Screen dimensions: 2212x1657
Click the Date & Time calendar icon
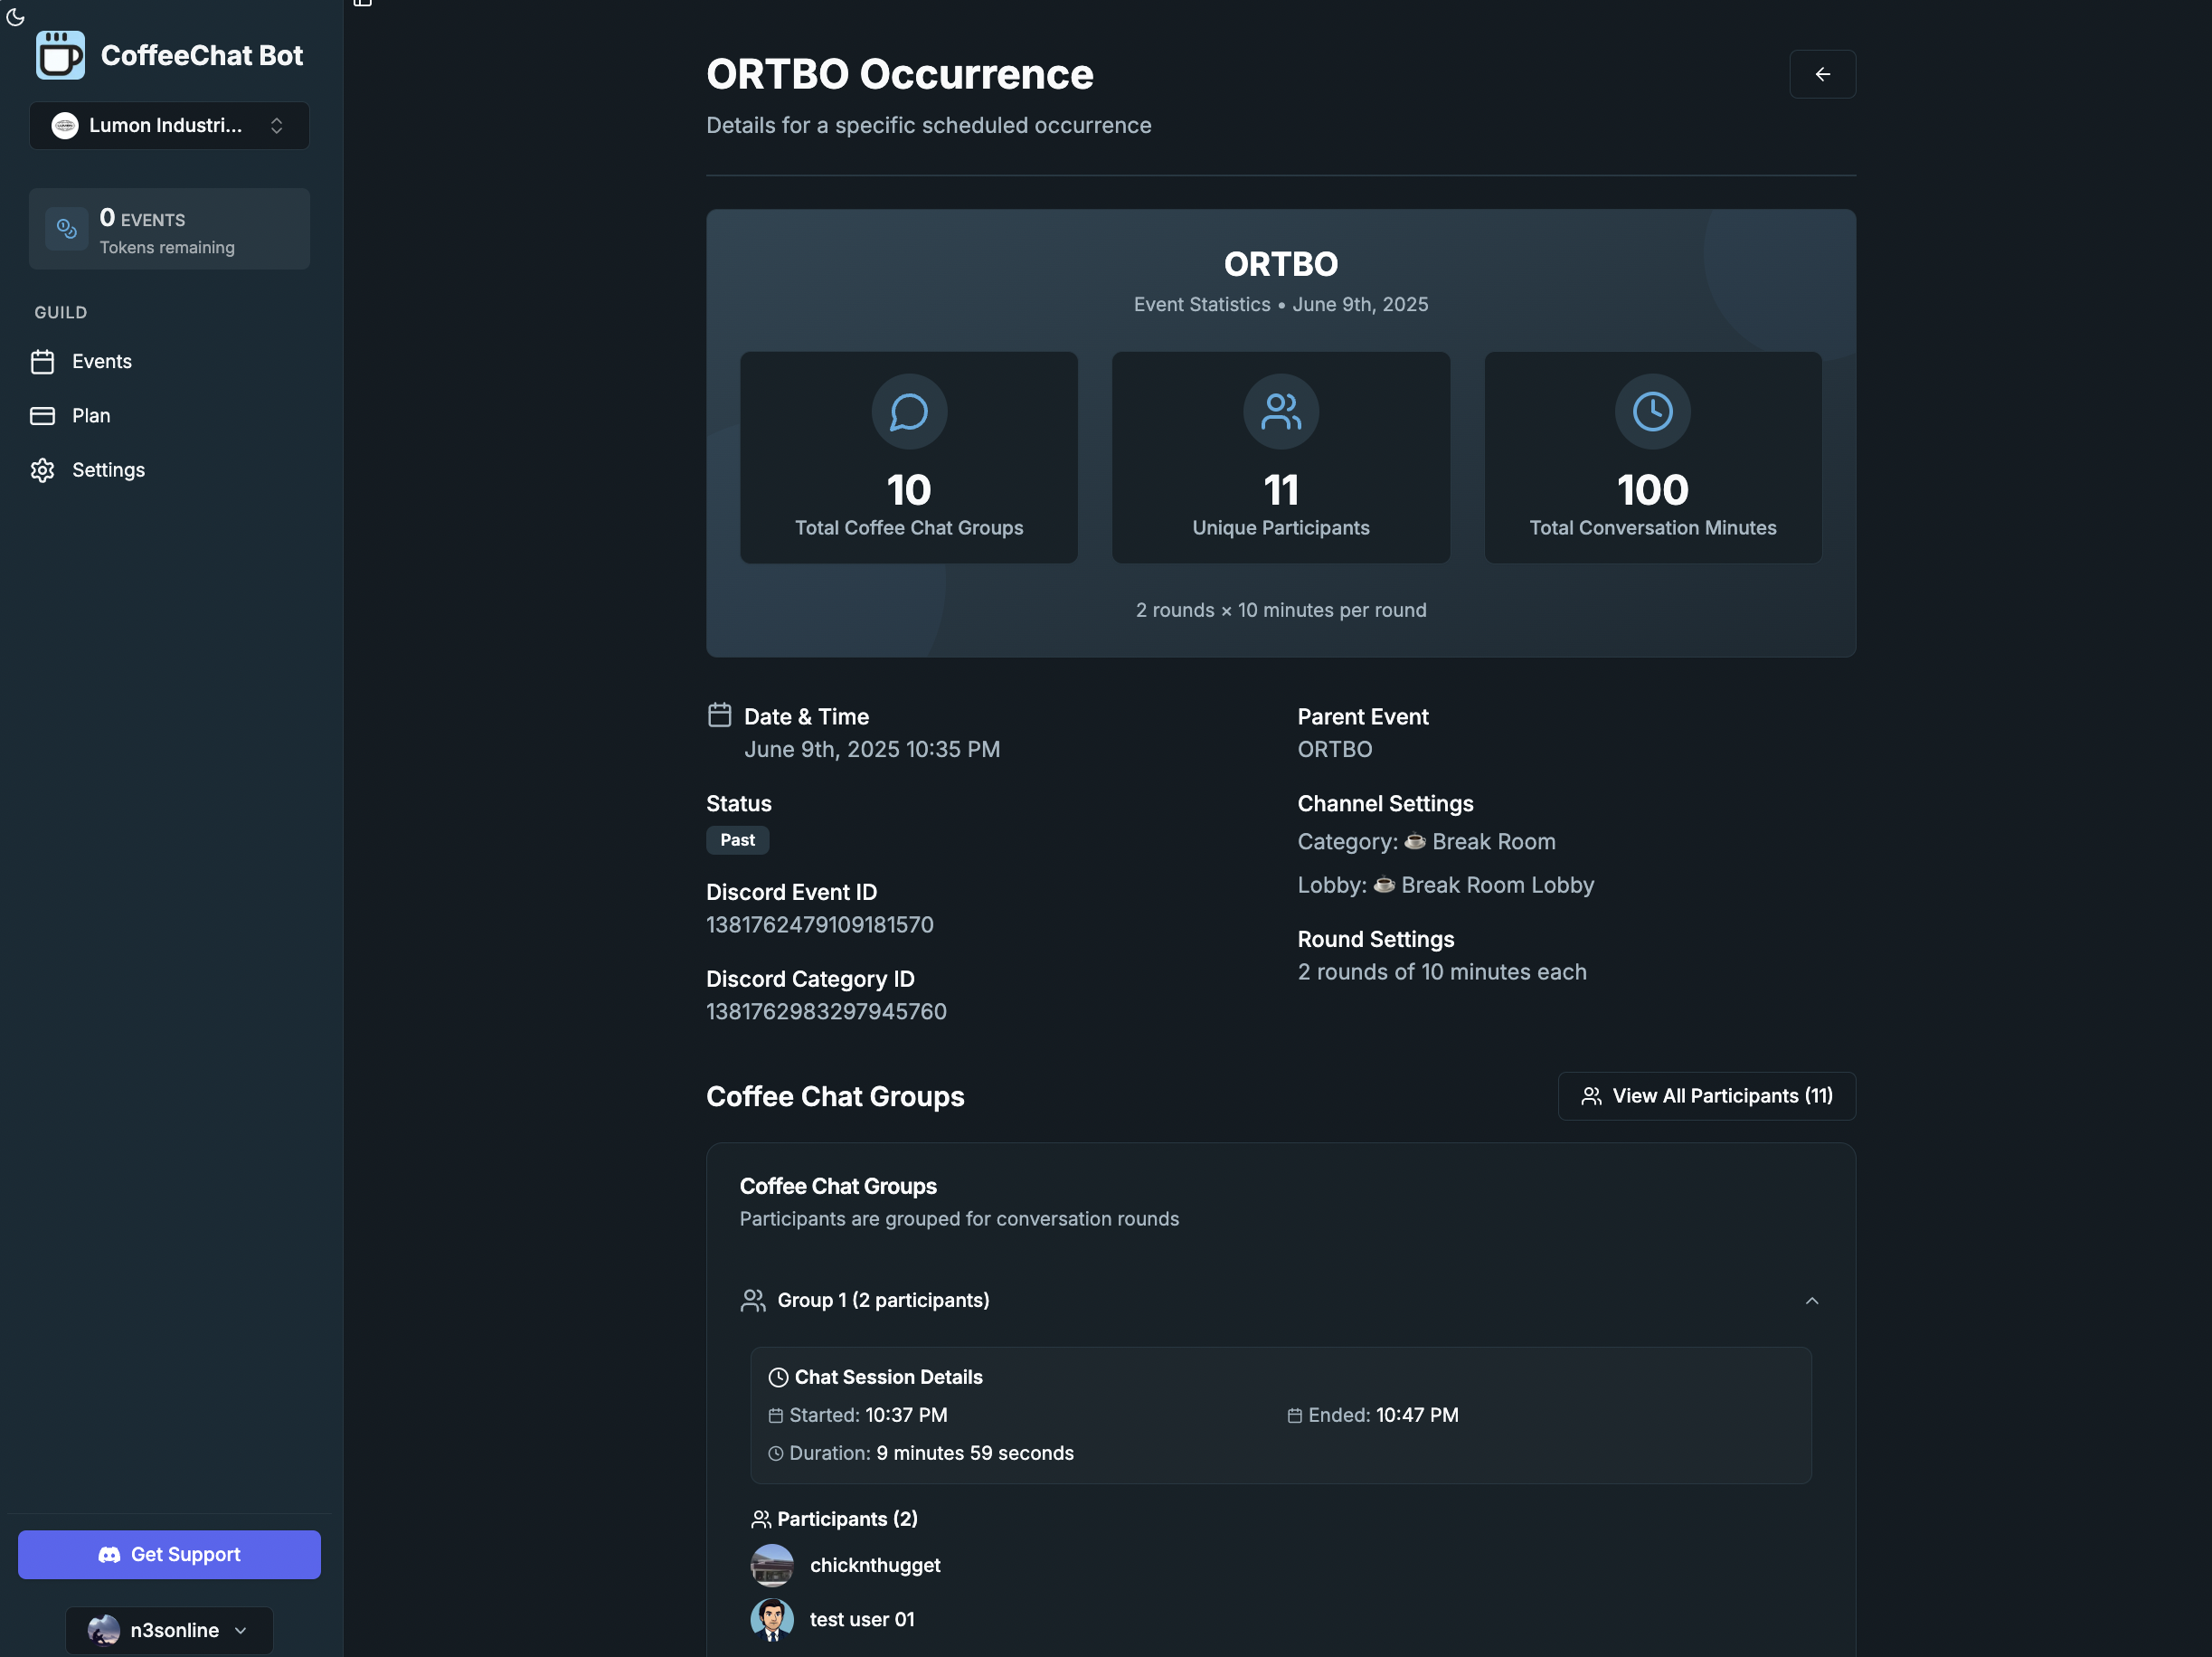click(x=719, y=714)
